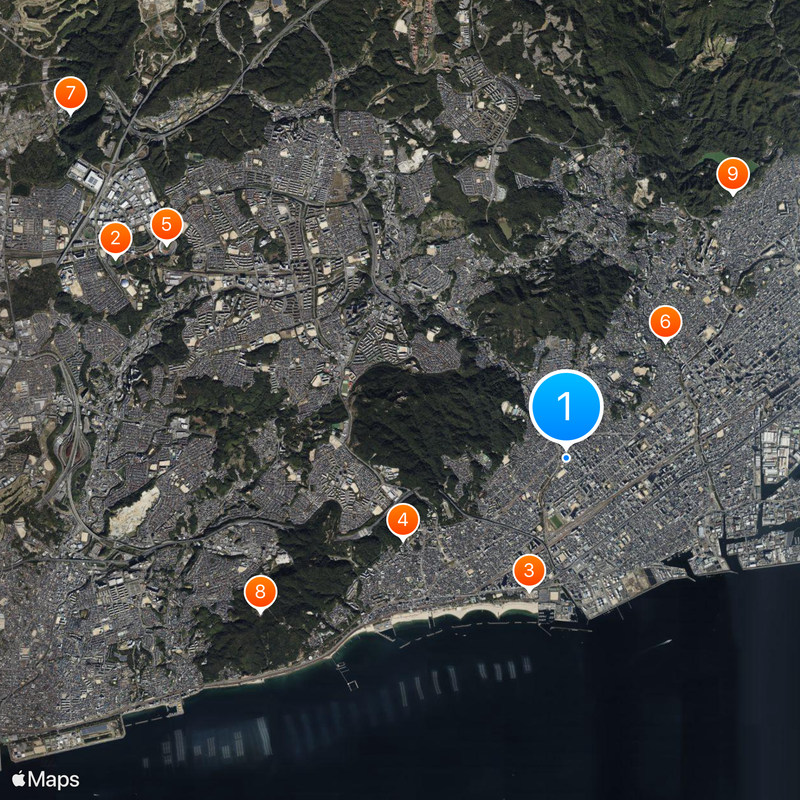
Task: Click the aquaculture rafts in the sea
Action: [420, 690]
